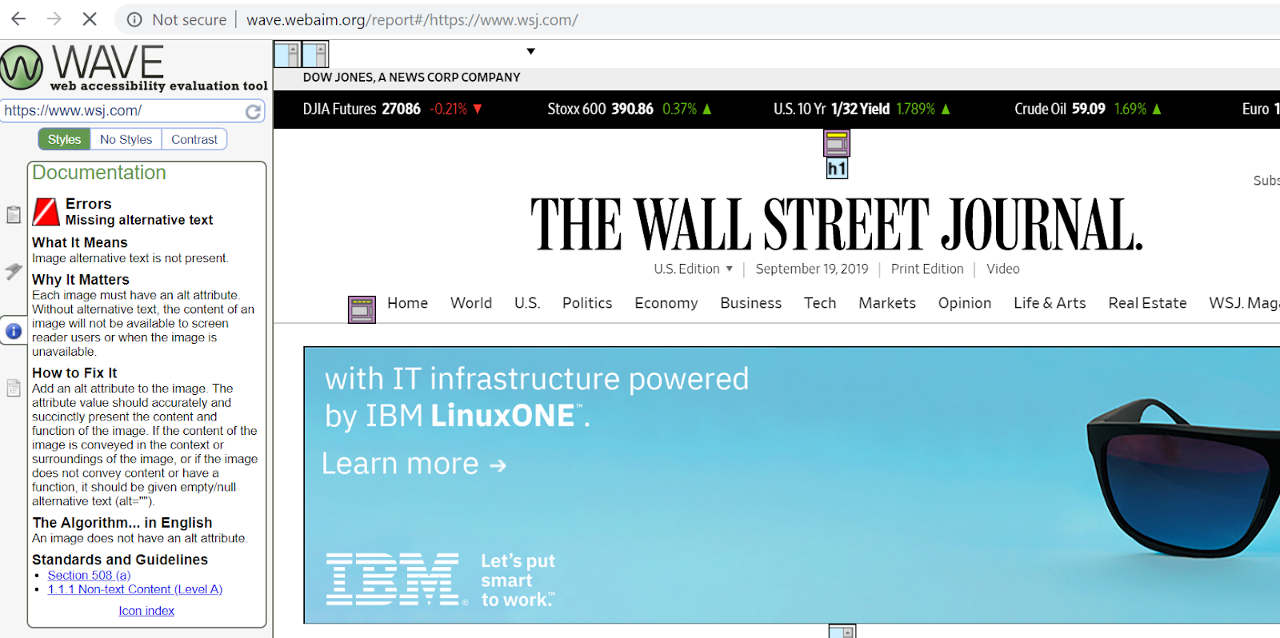Click the Print Edition link
The height and width of the screenshot is (638, 1280).
[927, 269]
